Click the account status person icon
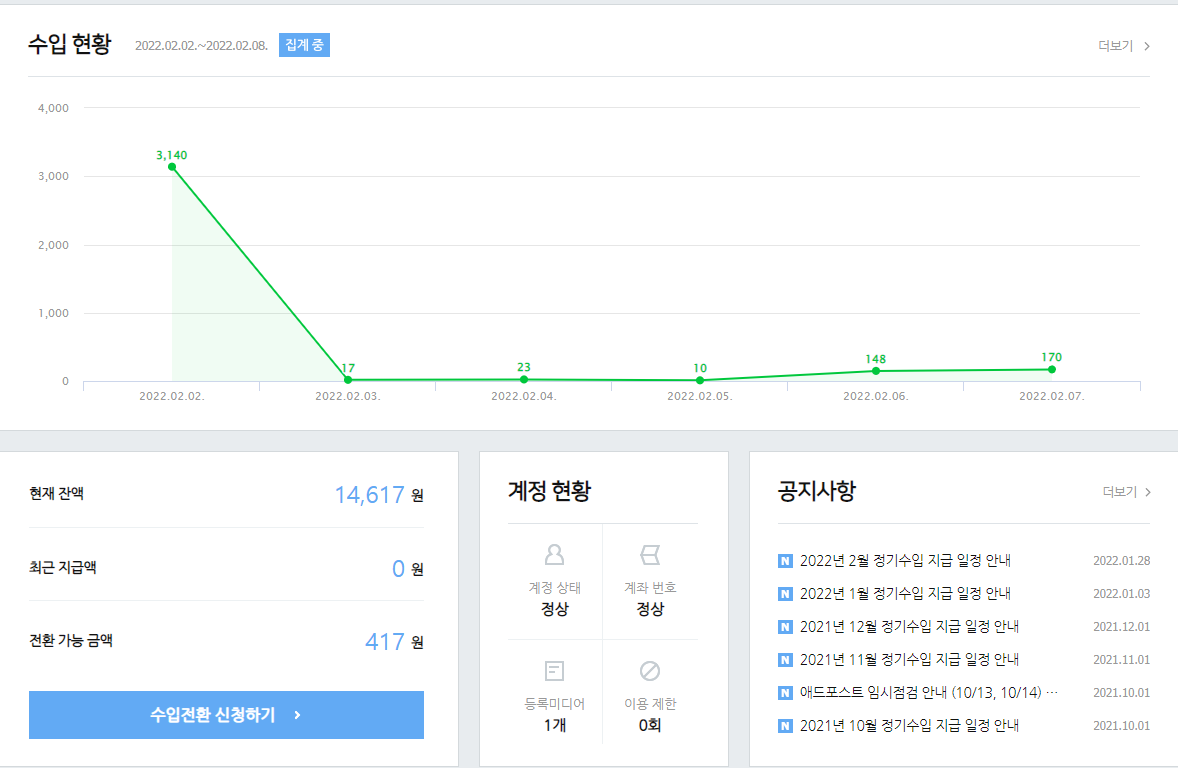 click(554, 555)
